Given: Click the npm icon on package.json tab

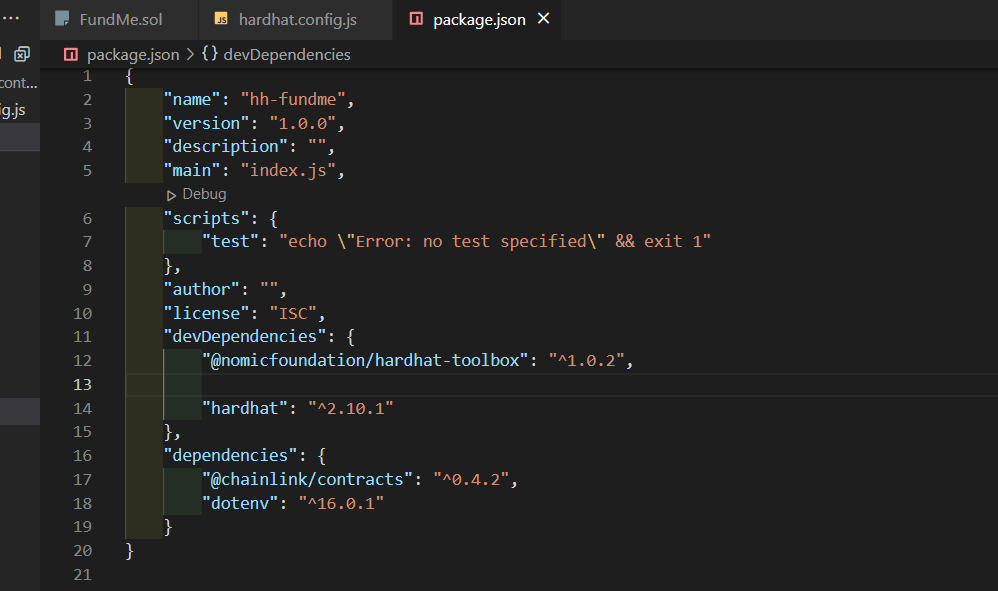Looking at the screenshot, I should (x=416, y=19).
